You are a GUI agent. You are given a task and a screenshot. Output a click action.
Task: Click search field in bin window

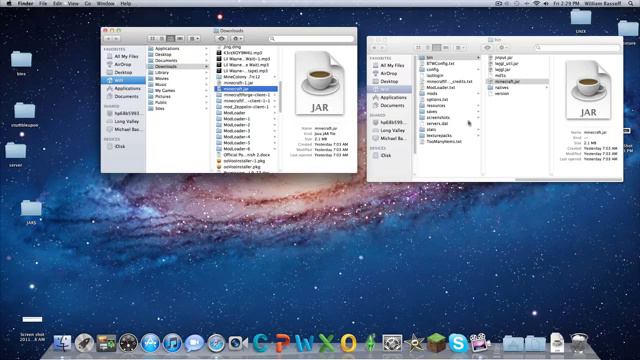pos(578,47)
